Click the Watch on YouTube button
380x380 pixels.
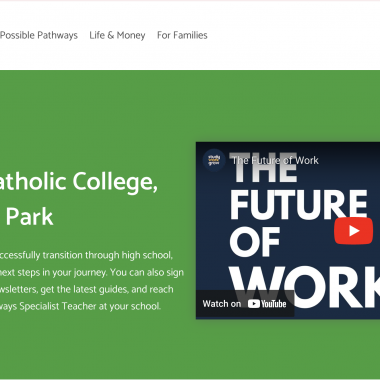245,304
